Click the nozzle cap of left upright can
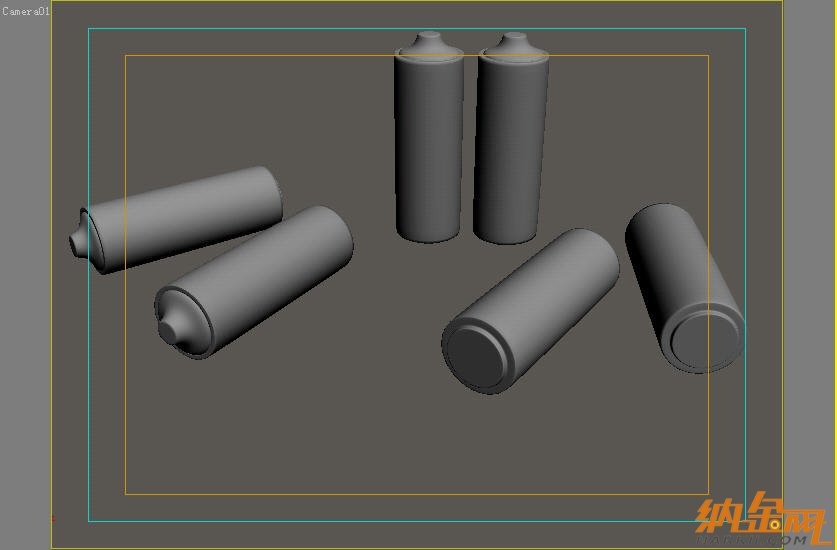This screenshot has width=837, height=550. point(429,44)
